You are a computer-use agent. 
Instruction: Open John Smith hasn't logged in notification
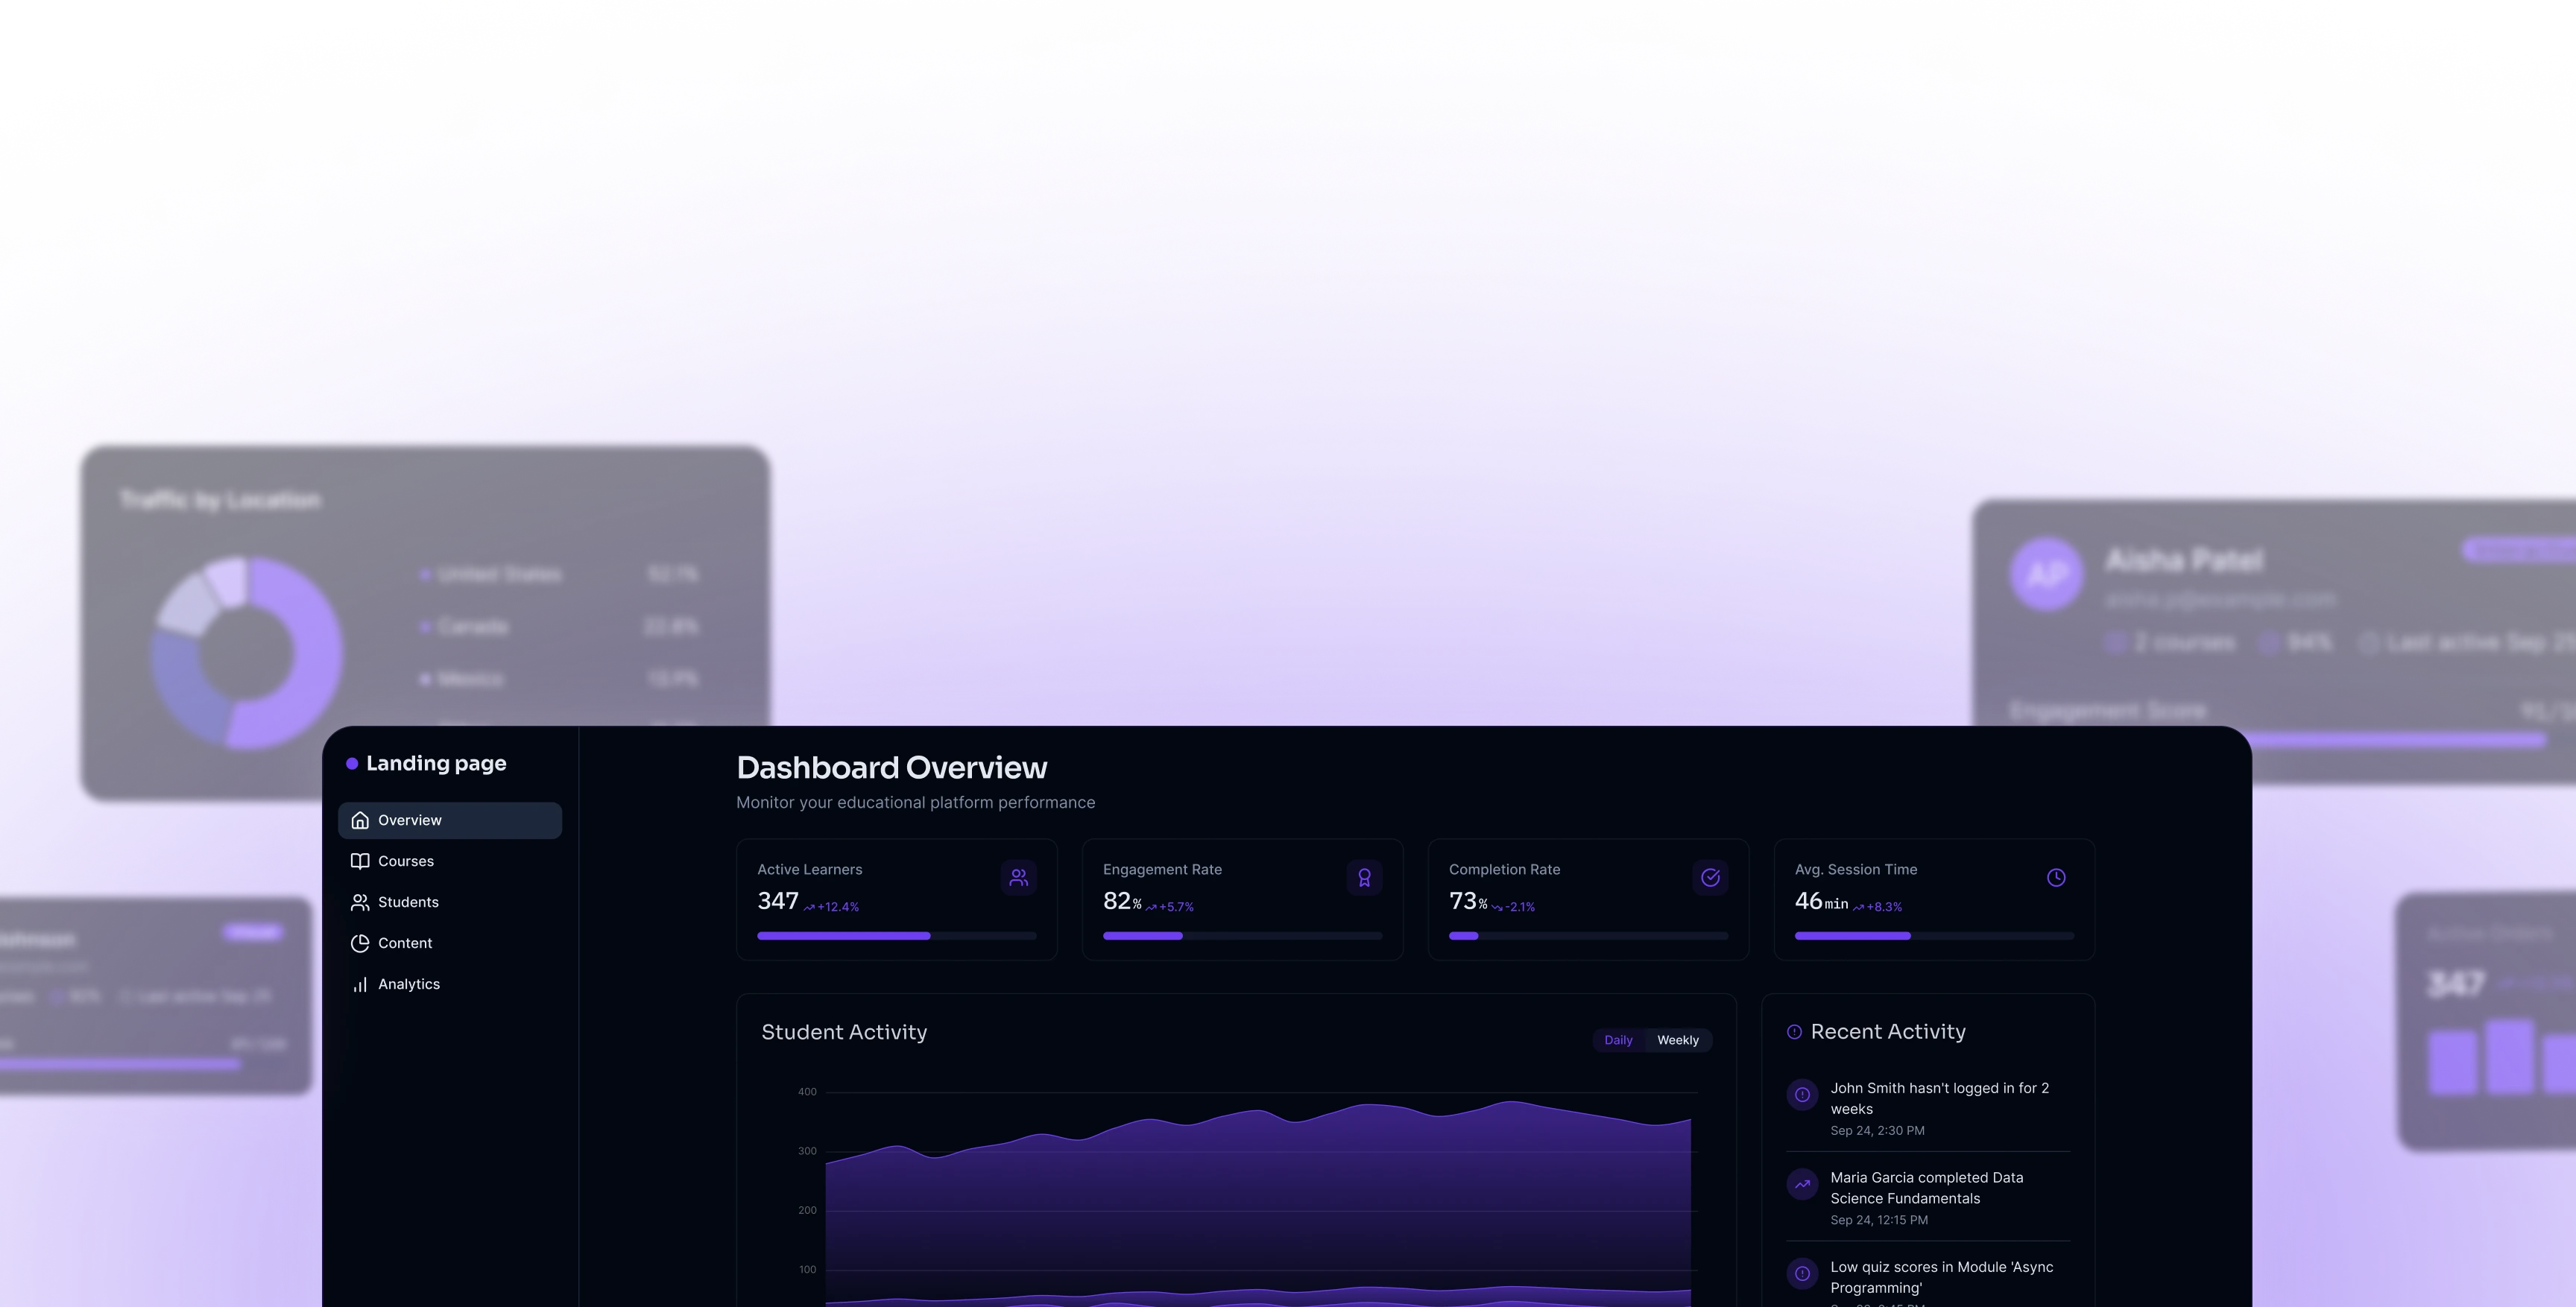point(1928,1108)
